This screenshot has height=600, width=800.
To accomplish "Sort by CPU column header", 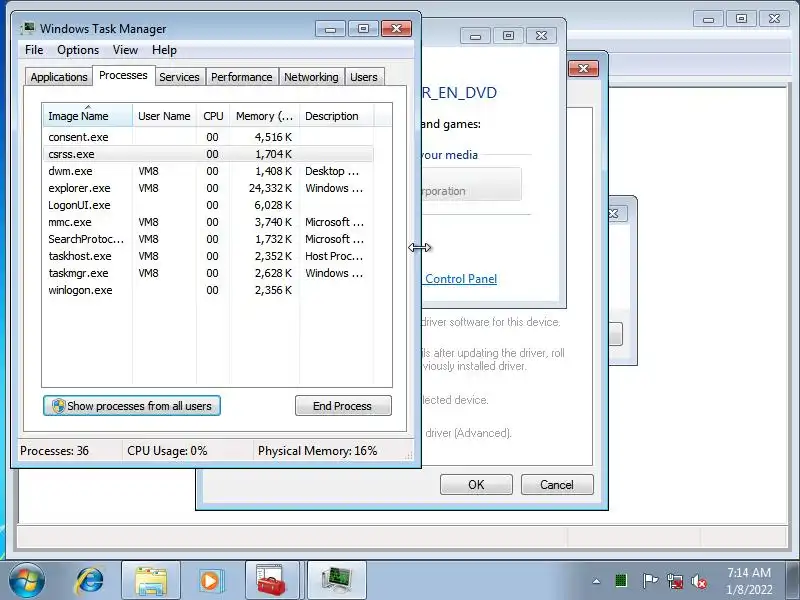I will [213, 116].
